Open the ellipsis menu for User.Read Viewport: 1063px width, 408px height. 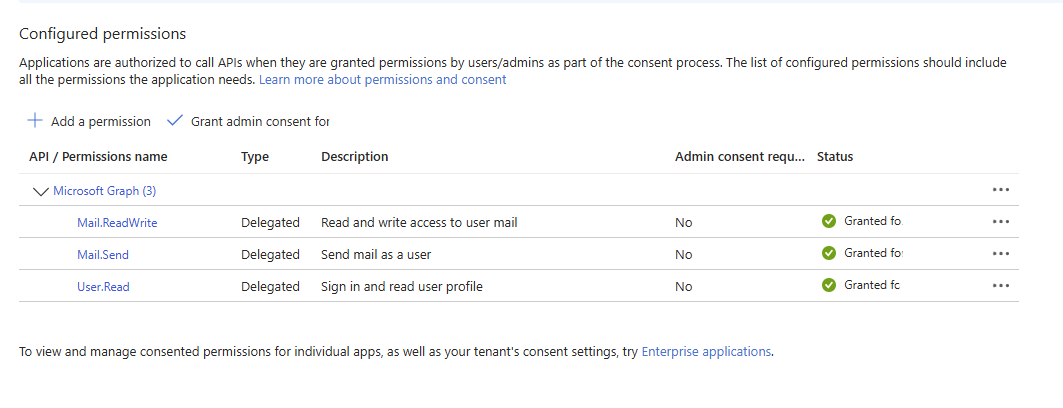(x=1001, y=286)
